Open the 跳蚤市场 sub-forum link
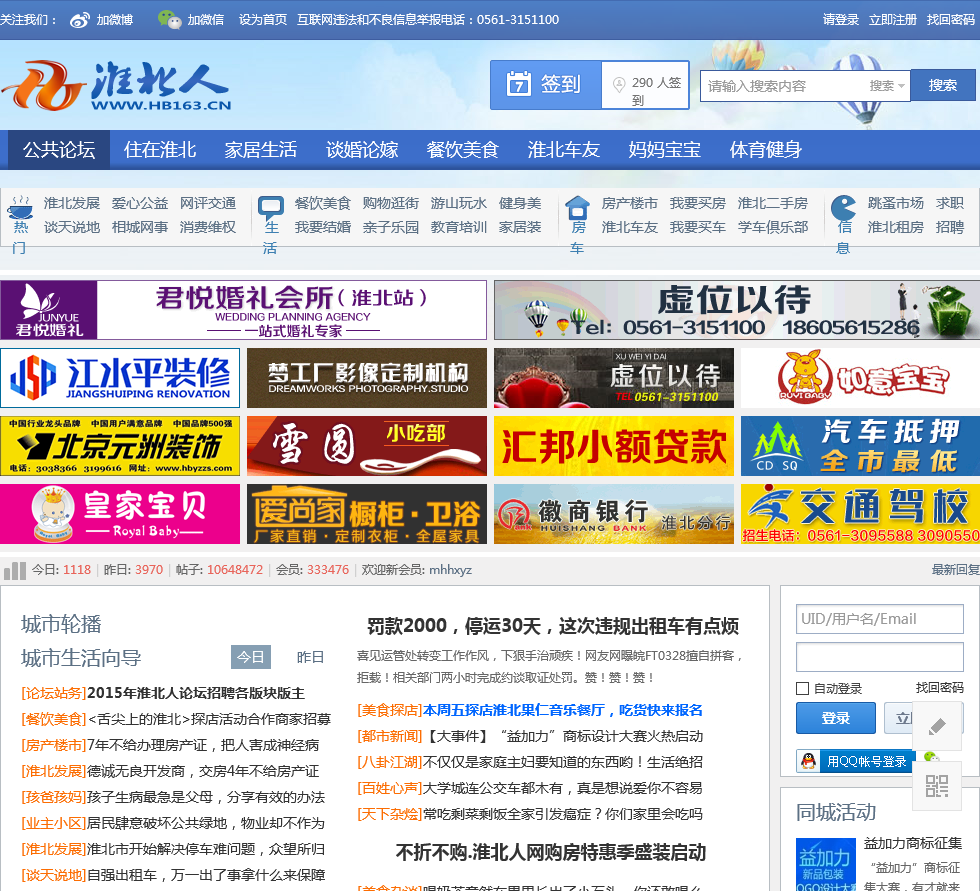Viewport: 980px width, 891px height. click(896, 203)
